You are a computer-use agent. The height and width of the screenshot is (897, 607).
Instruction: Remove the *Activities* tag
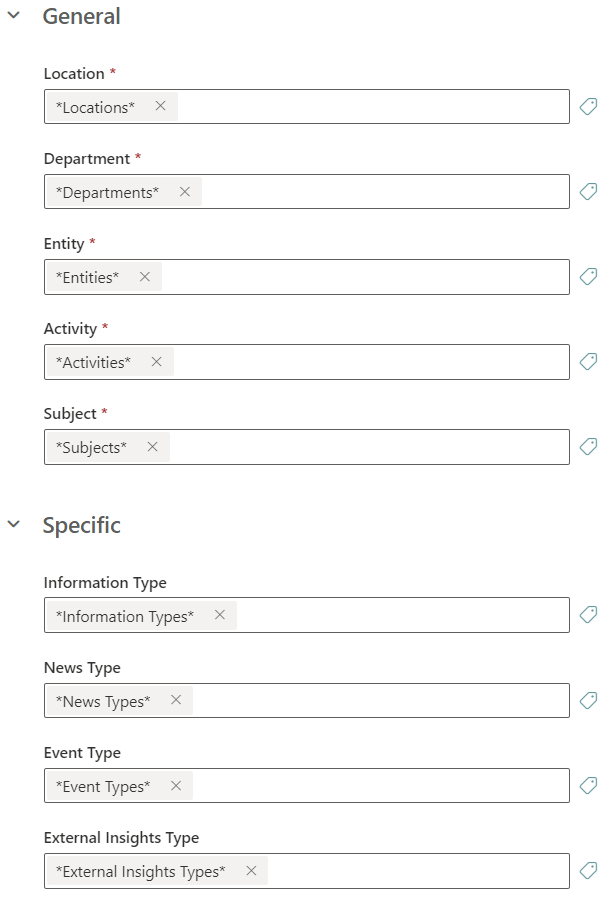pos(156,362)
